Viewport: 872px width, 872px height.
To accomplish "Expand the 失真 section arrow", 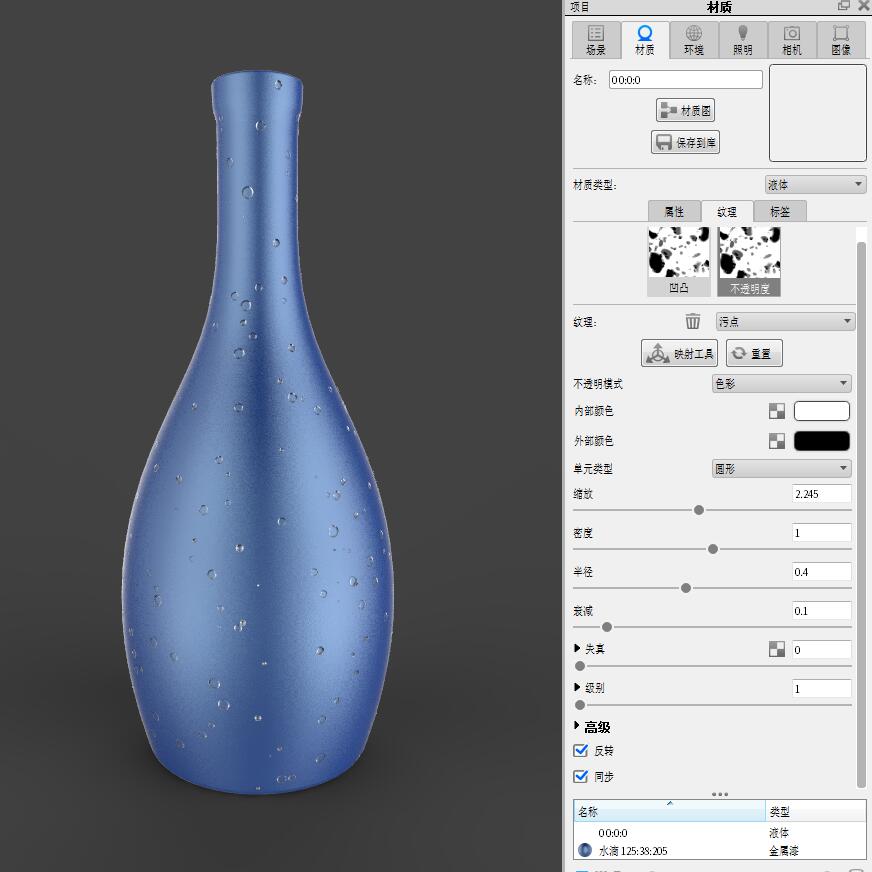I will pos(577,648).
